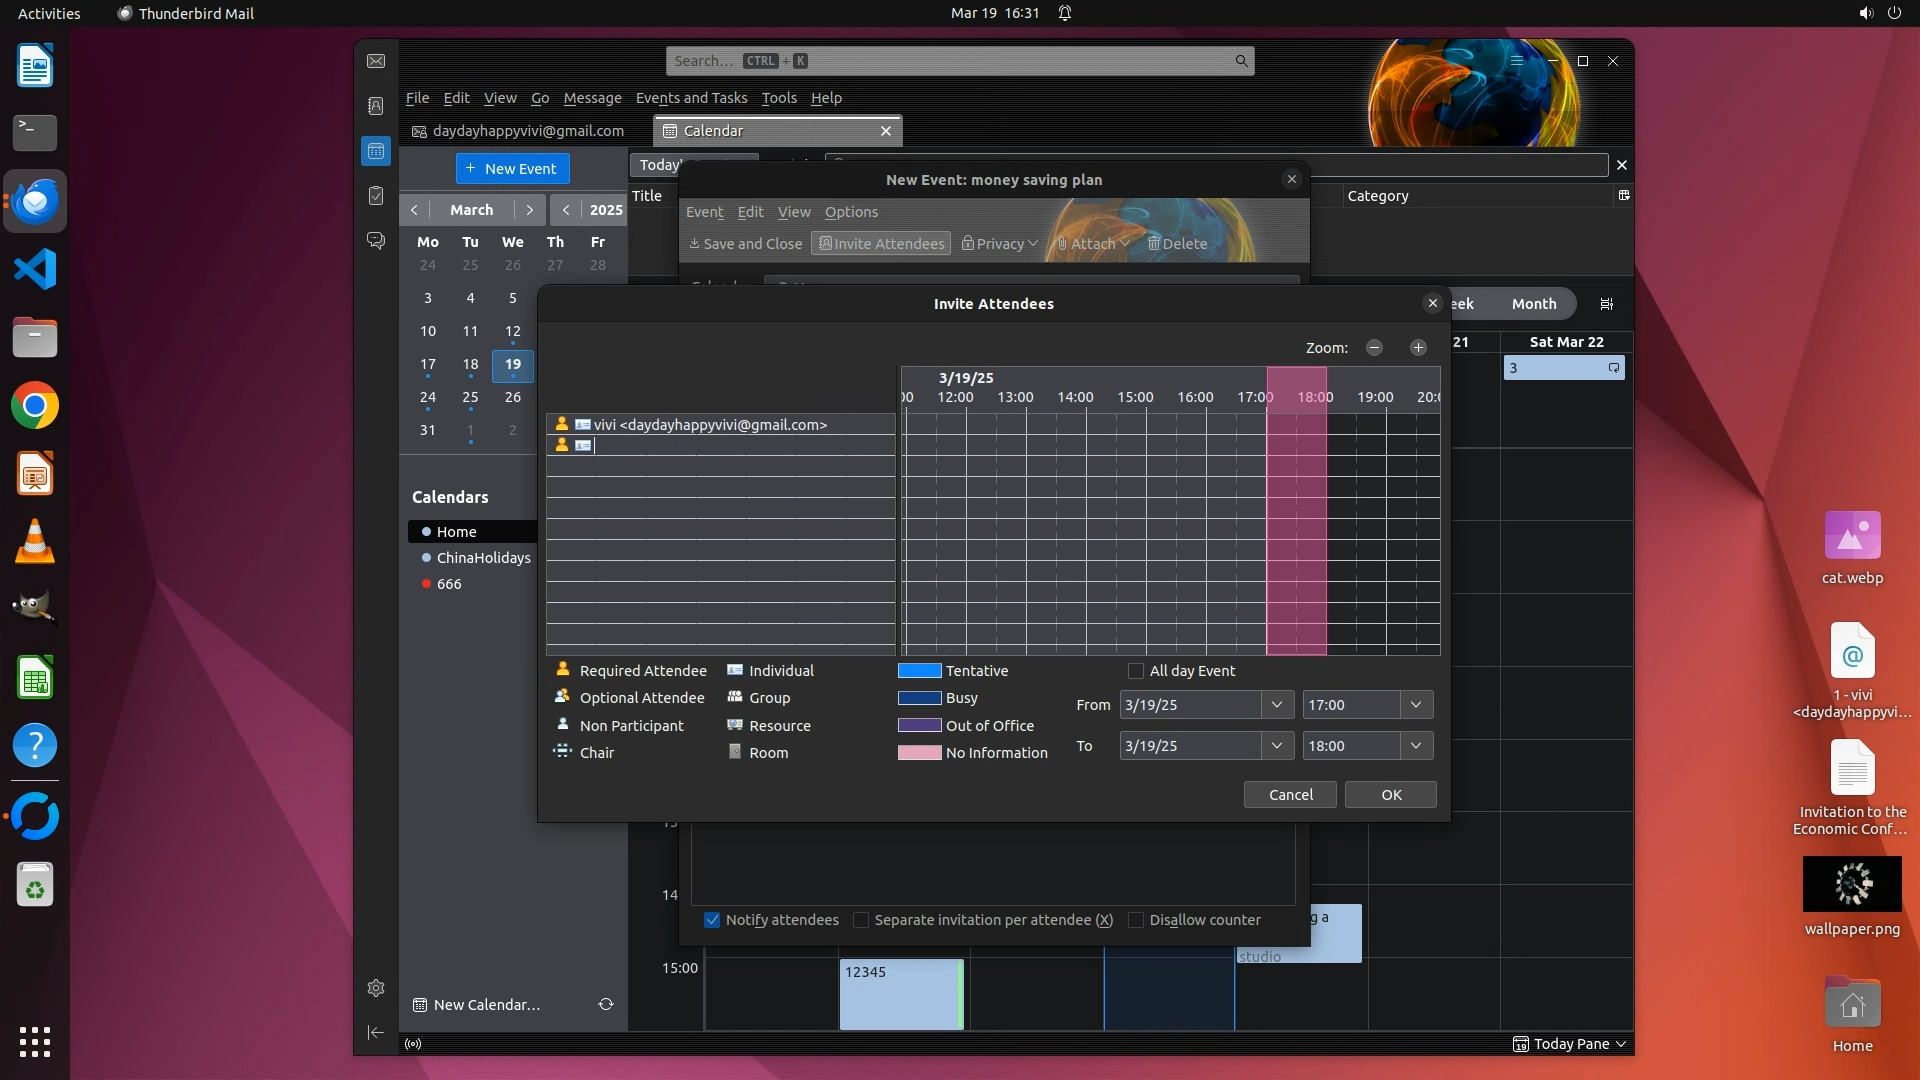Uncheck Notify attendees

pyautogui.click(x=712, y=920)
